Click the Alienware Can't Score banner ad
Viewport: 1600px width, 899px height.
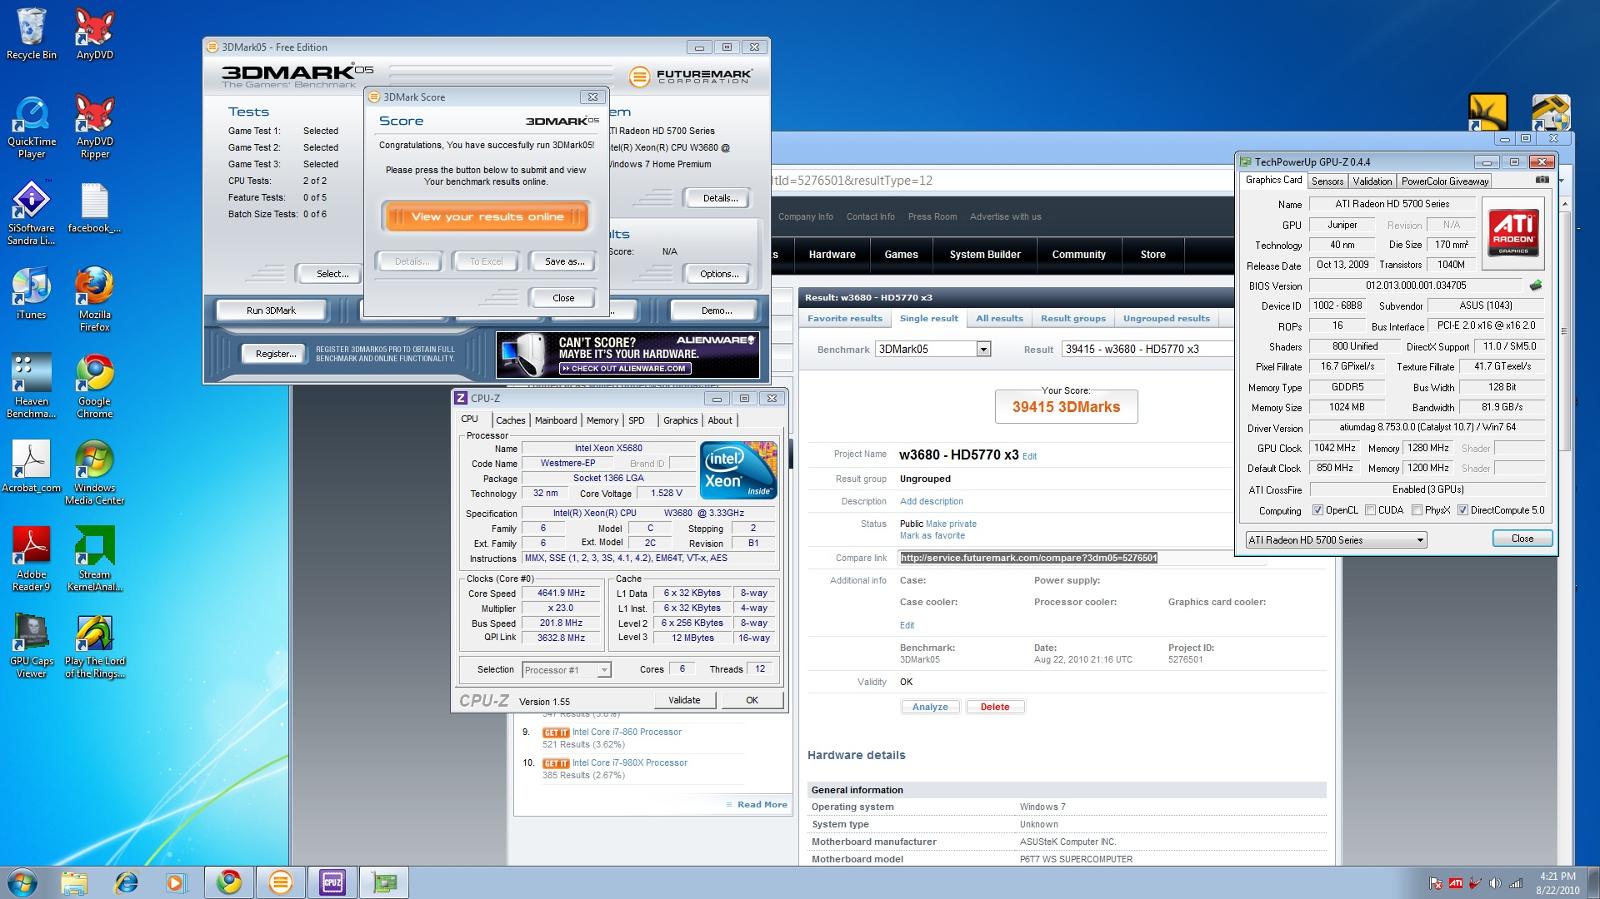pyautogui.click(x=627, y=355)
